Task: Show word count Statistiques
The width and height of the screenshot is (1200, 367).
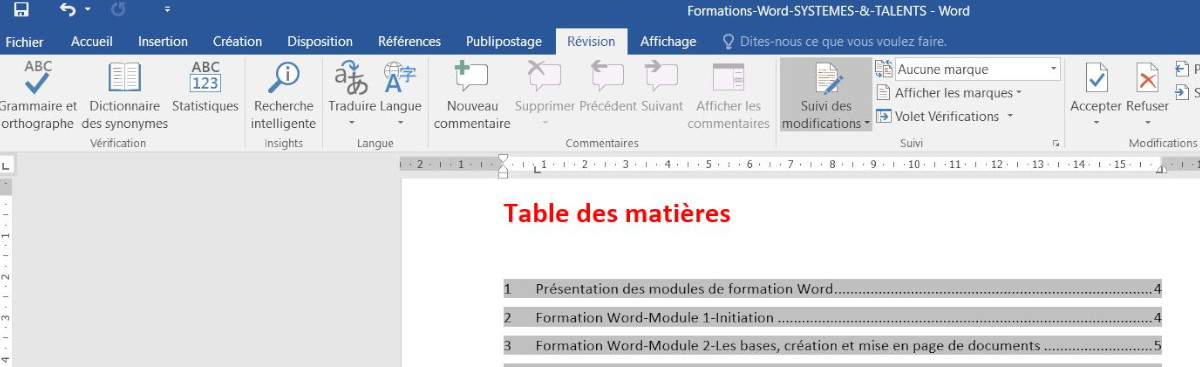Action: coord(205,88)
